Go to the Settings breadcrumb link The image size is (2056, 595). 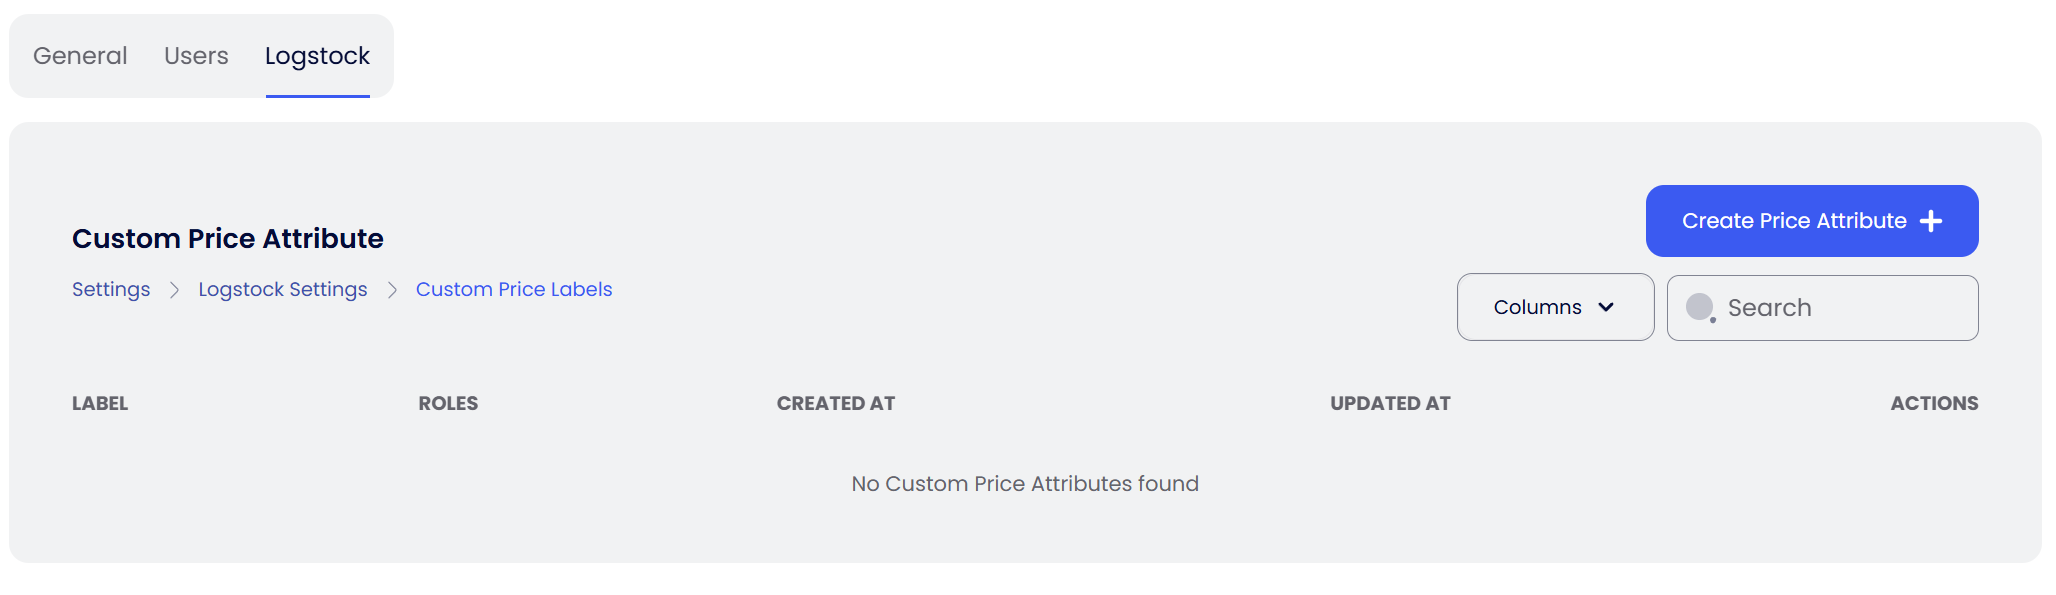coord(111,289)
